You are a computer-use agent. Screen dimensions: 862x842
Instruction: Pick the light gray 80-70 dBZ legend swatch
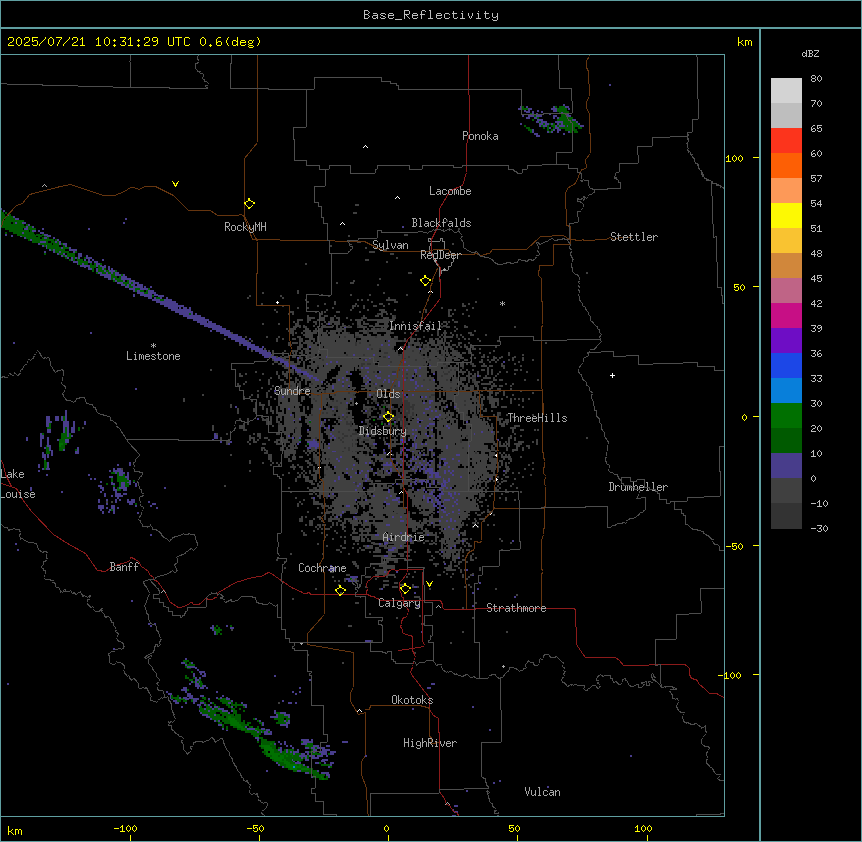click(786, 91)
